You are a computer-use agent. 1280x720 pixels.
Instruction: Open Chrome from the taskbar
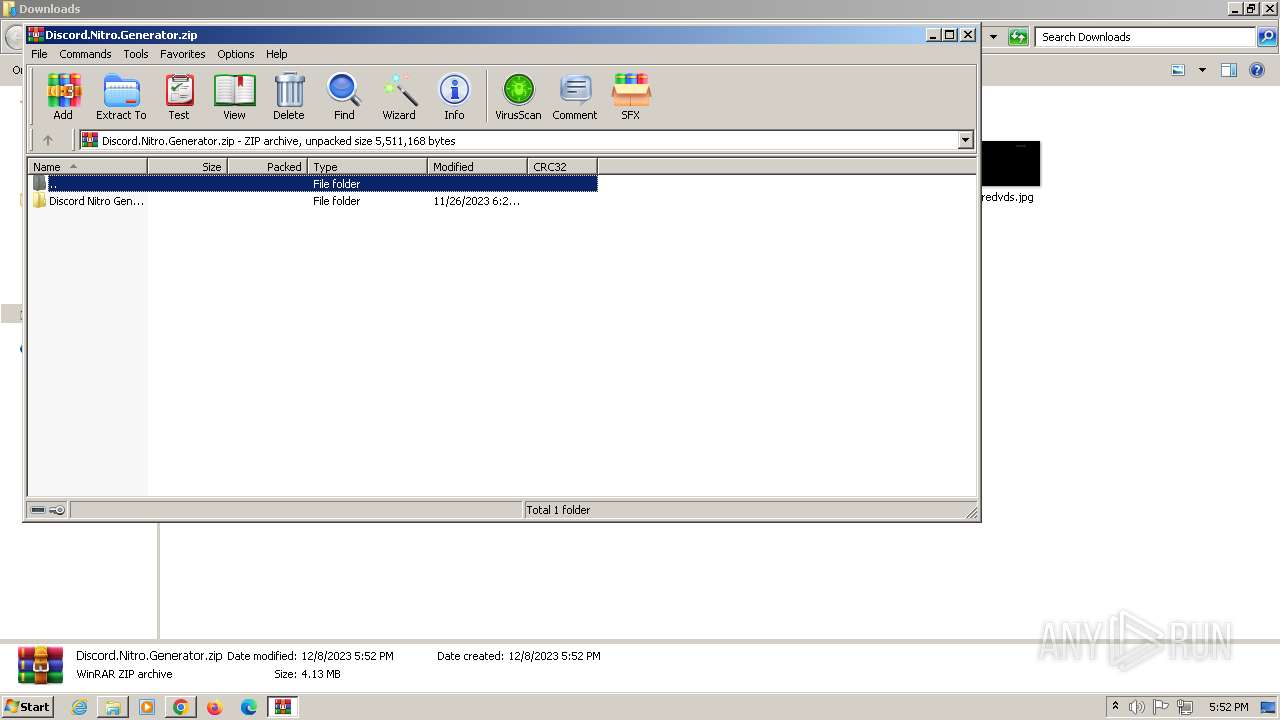[181, 707]
